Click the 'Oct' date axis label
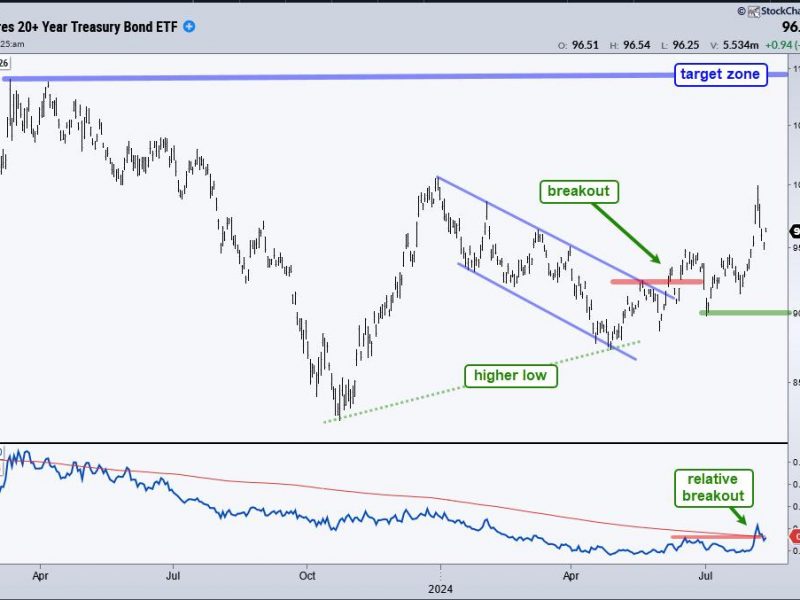 (x=307, y=576)
